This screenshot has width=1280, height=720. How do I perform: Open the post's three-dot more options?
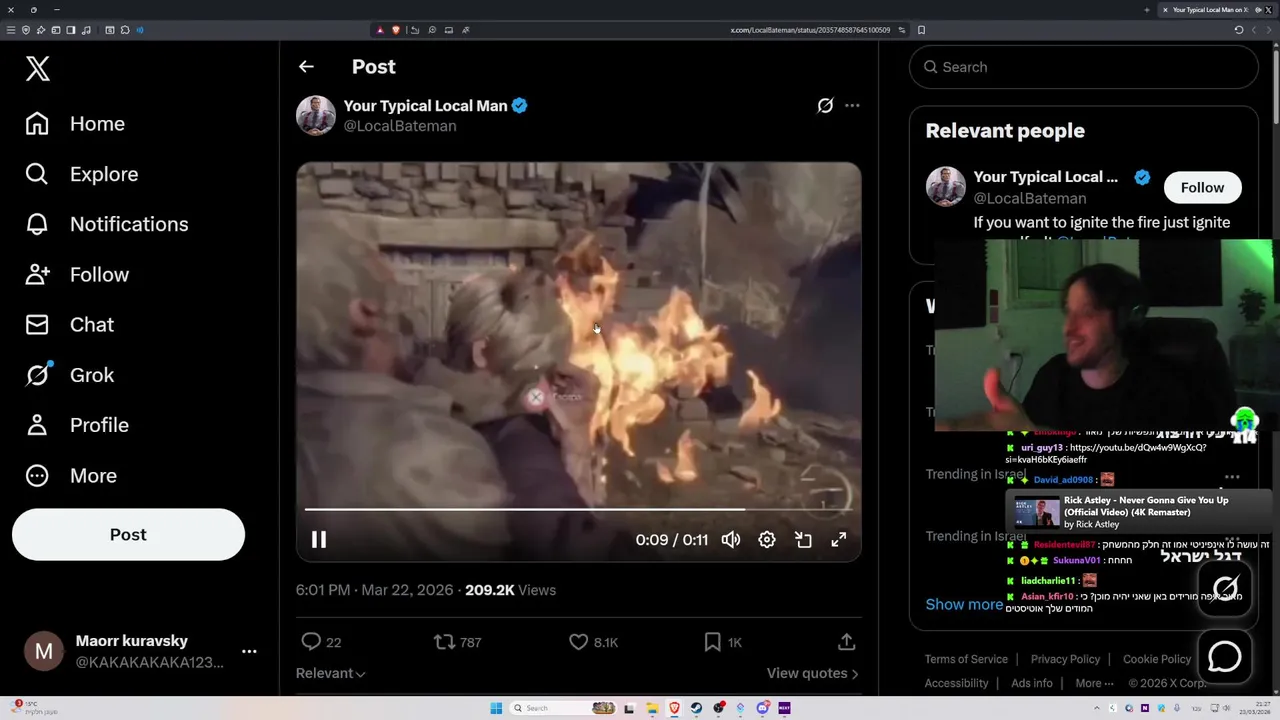tap(852, 105)
